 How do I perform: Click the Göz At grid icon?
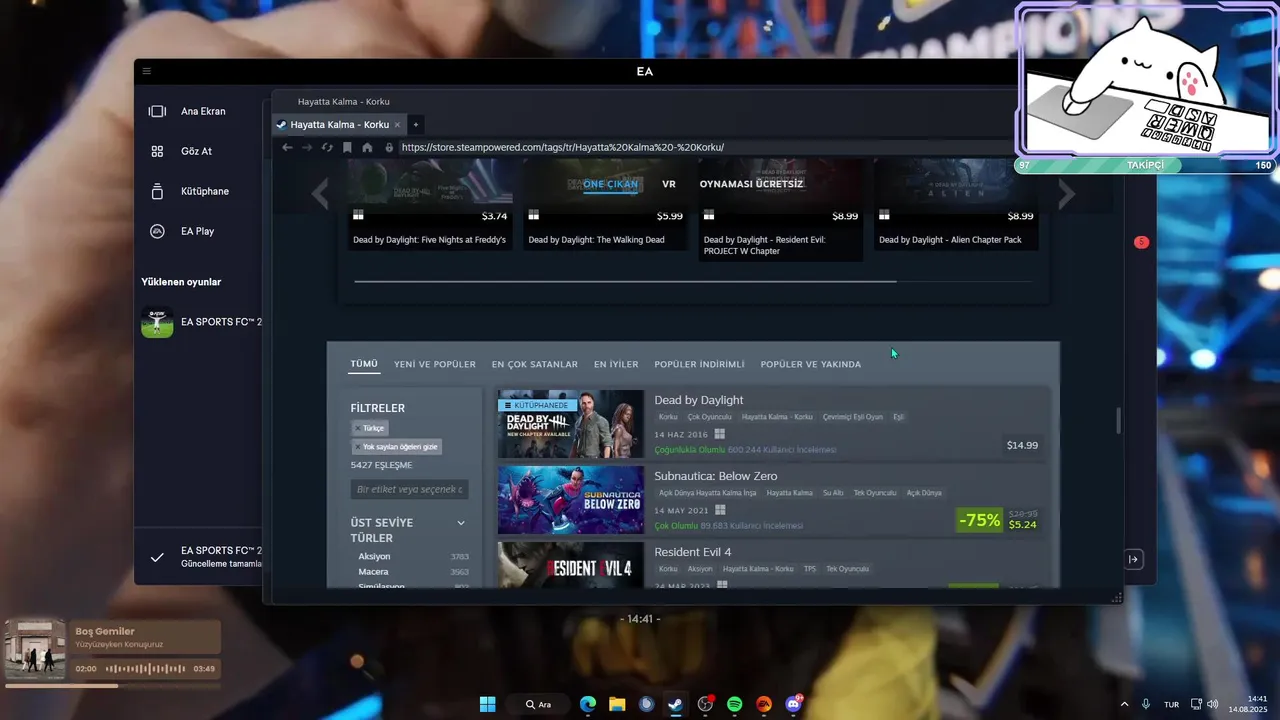pyautogui.click(x=157, y=151)
